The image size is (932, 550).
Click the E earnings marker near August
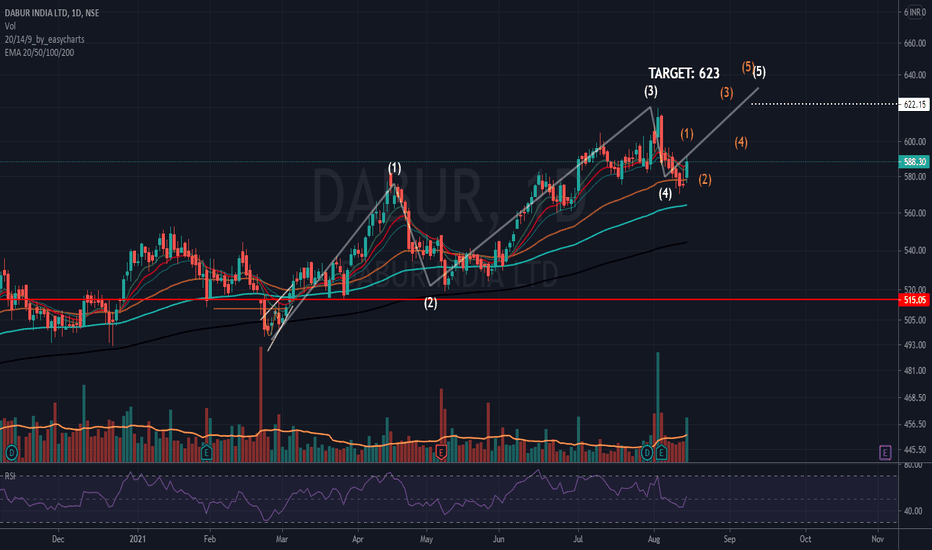pos(661,453)
